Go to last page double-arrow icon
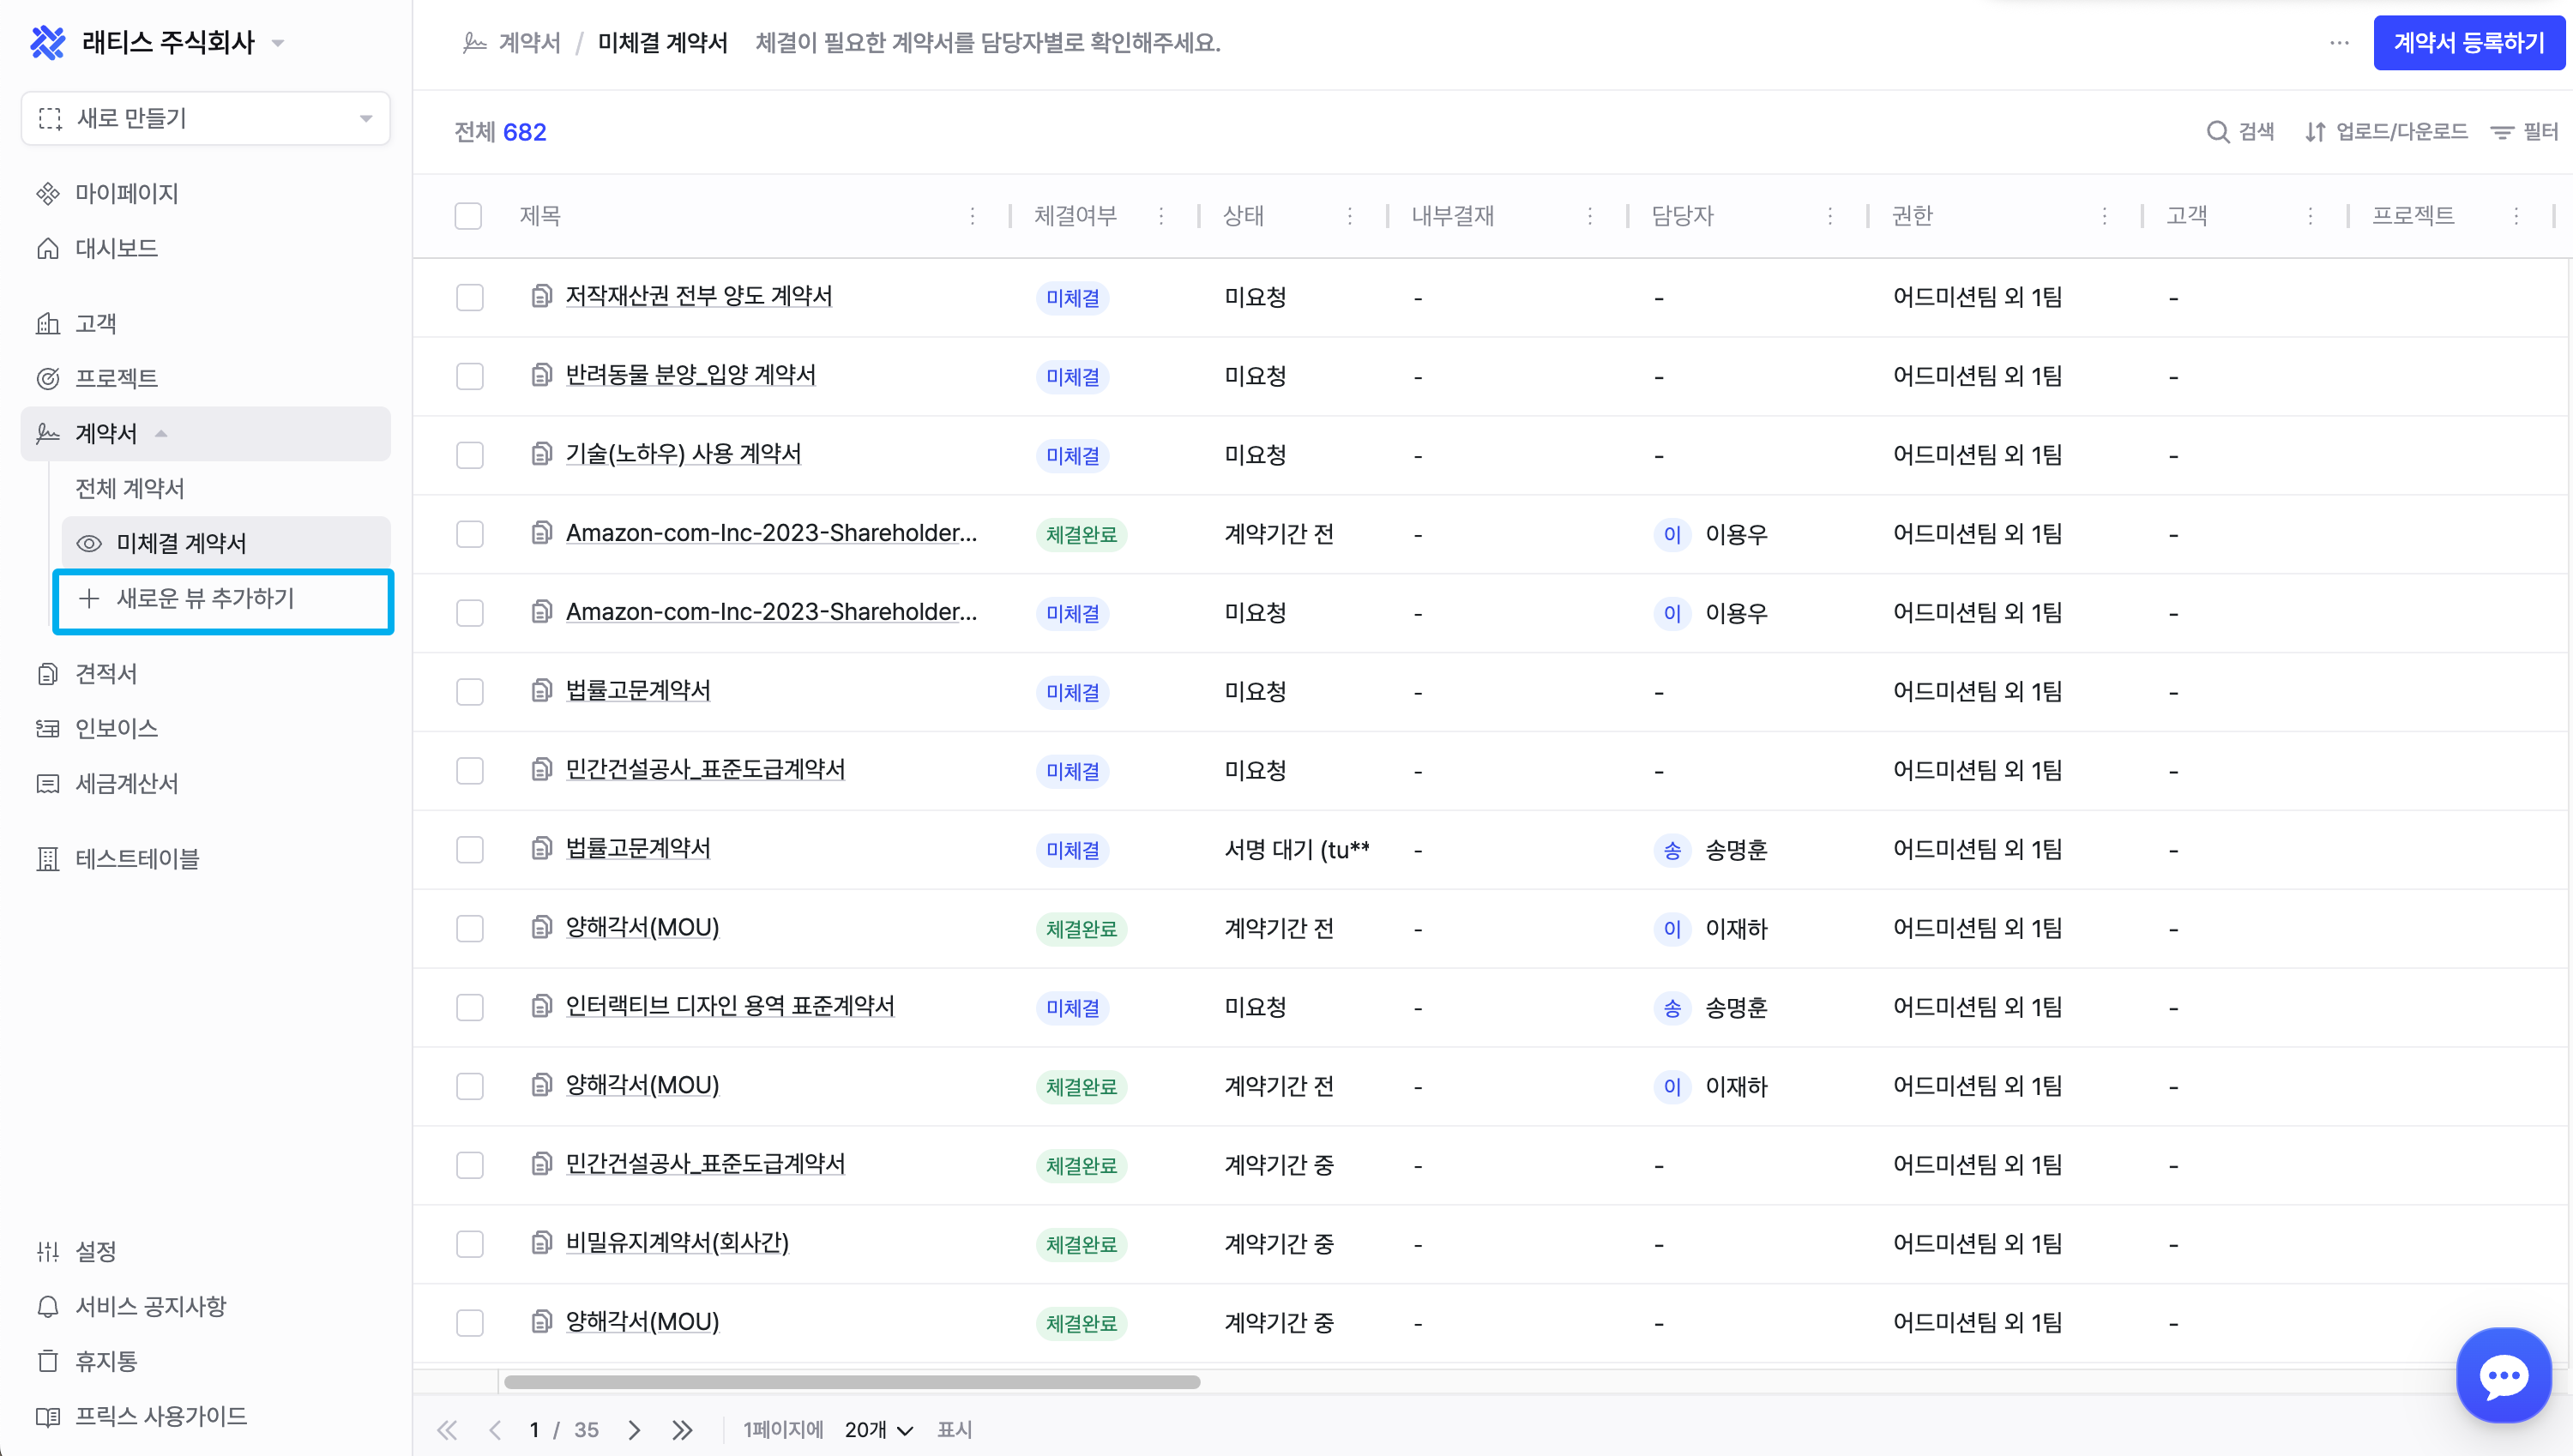2573x1456 pixels. pos(682,1429)
